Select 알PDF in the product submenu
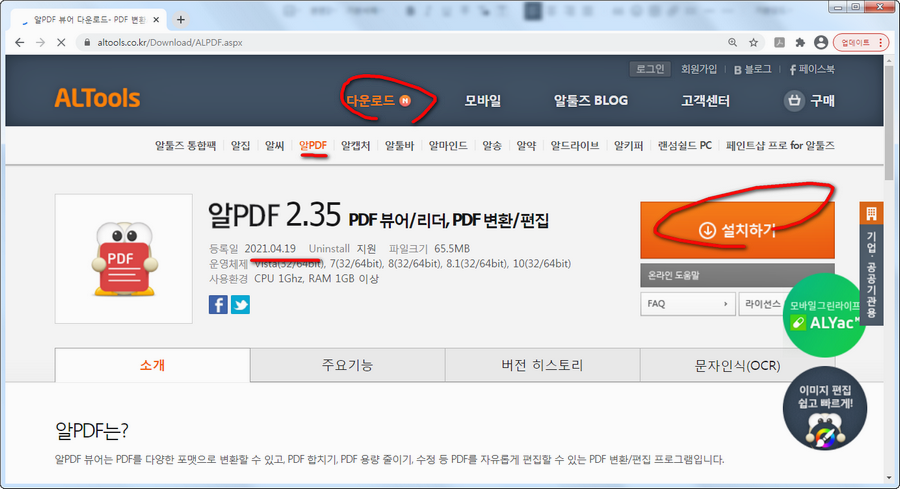This screenshot has height=489, width=900. pyautogui.click(x=313, y=145)
